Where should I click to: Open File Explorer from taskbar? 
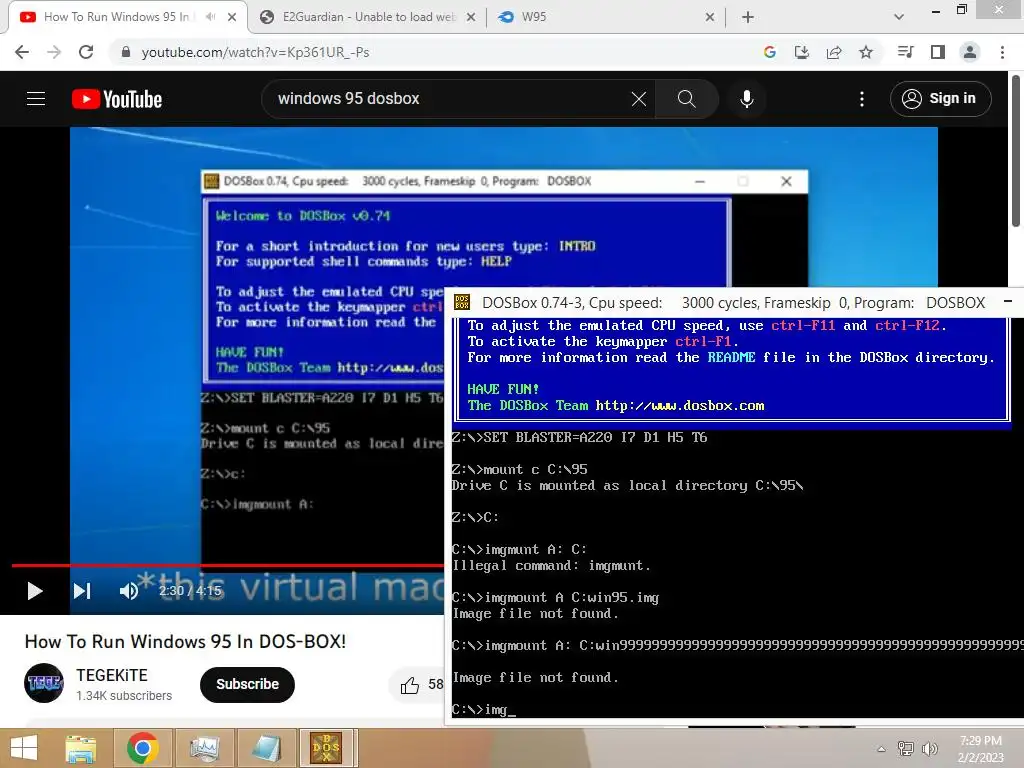(x=81, y=748)
